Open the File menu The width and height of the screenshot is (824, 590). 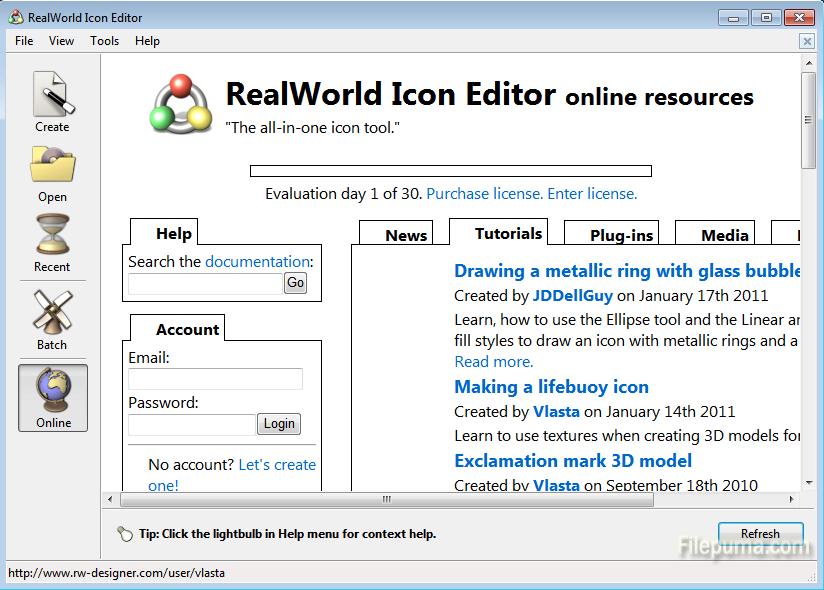click(x=24, y=41)
